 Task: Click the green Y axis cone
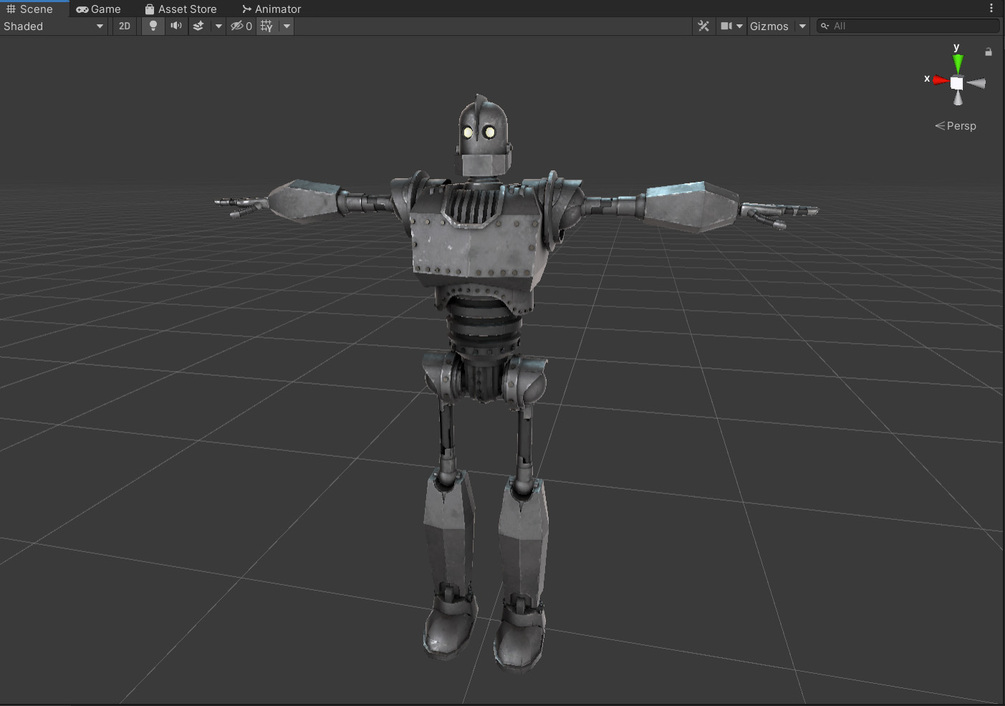(x=957, y=63)
